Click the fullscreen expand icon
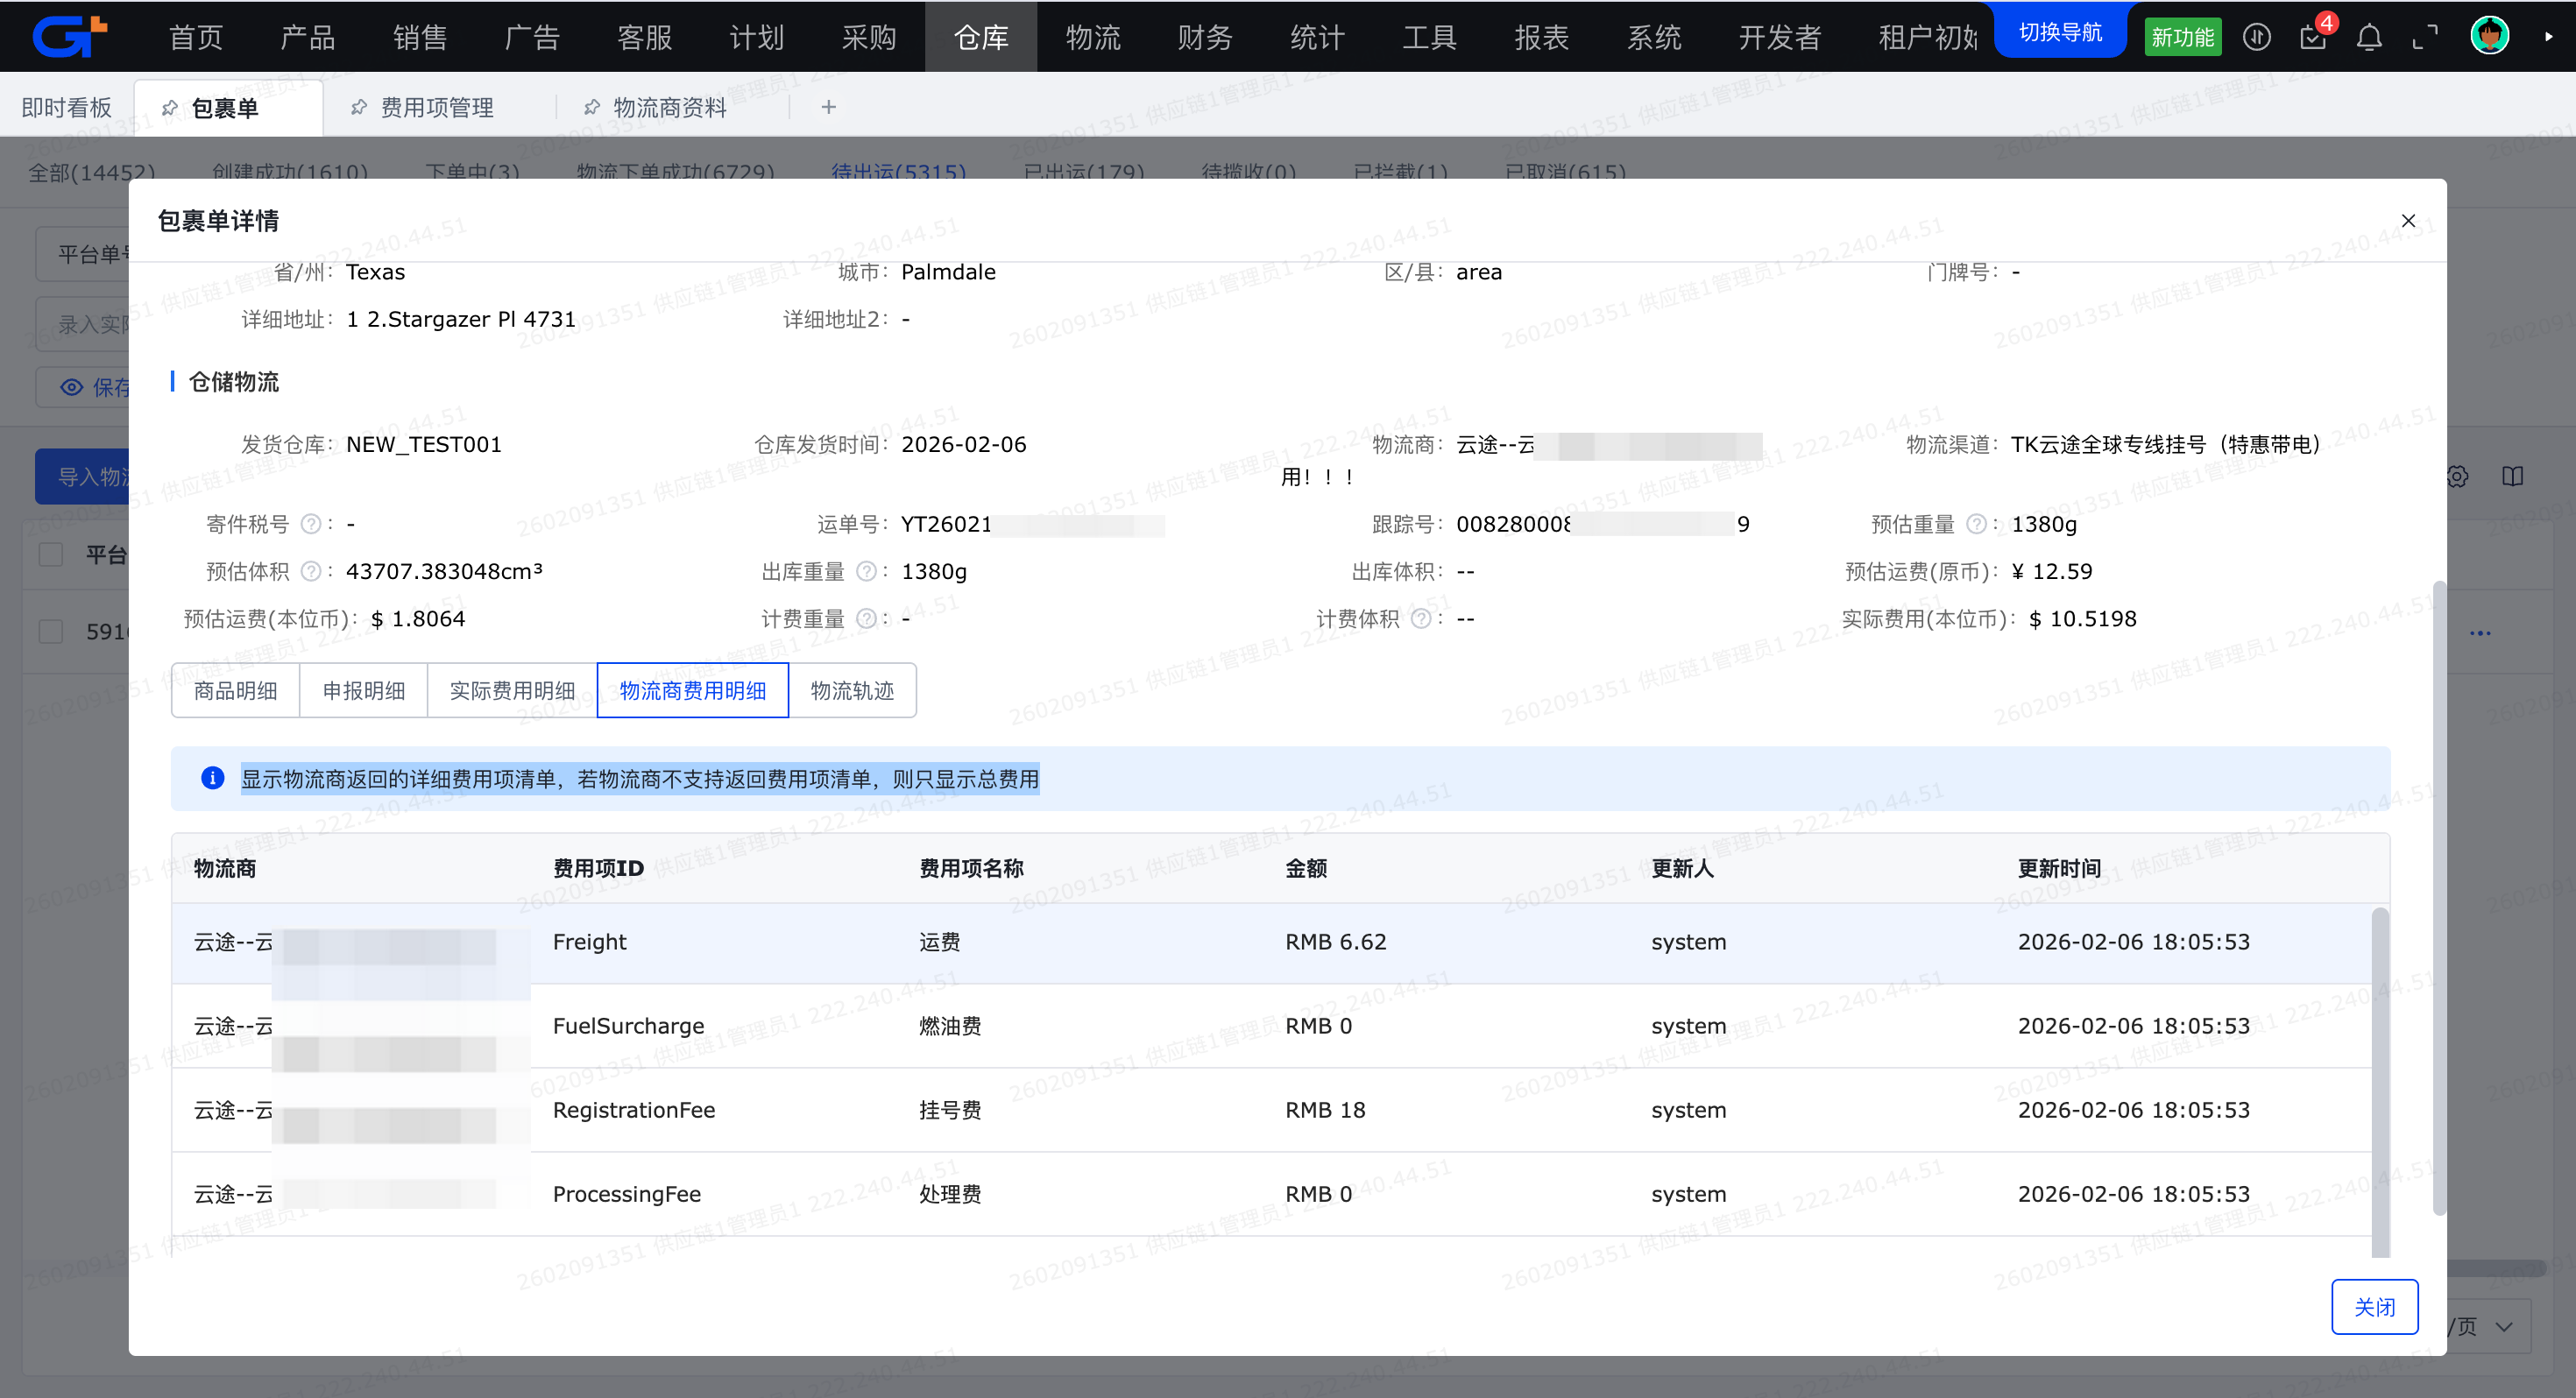The image size is (2576, 1398). [2425, 38]
